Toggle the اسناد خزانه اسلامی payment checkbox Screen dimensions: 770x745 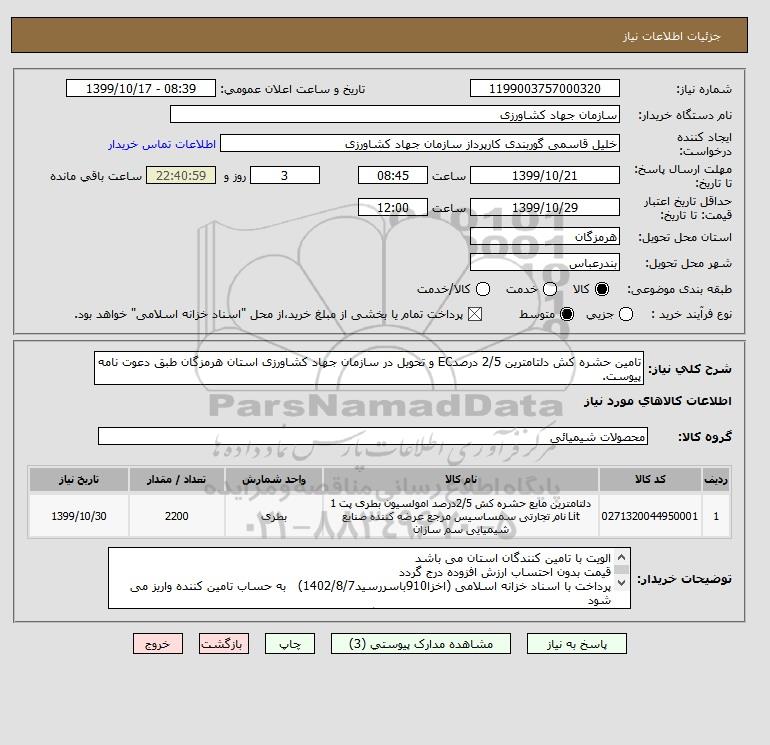(x=475, y=314)
